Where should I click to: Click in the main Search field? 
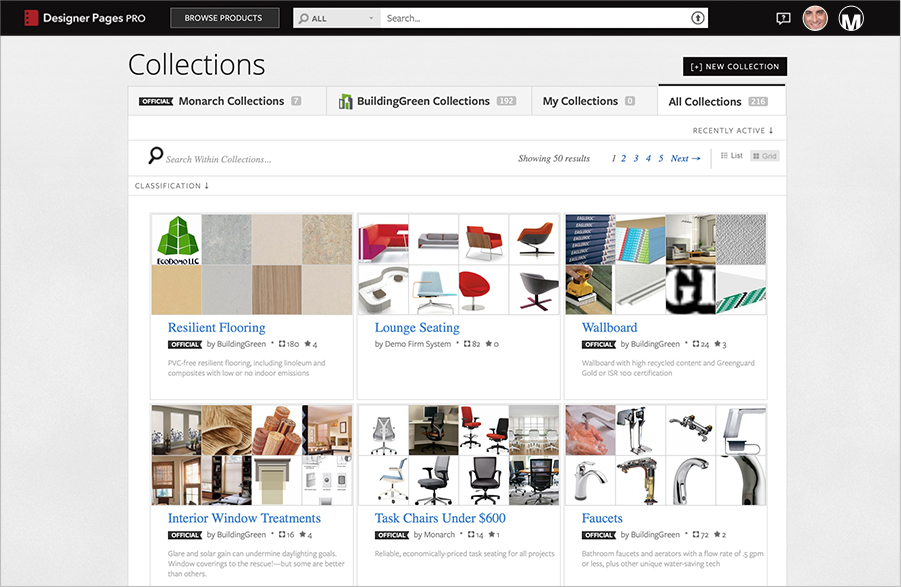pyautogui.click(x=534, y=18)
